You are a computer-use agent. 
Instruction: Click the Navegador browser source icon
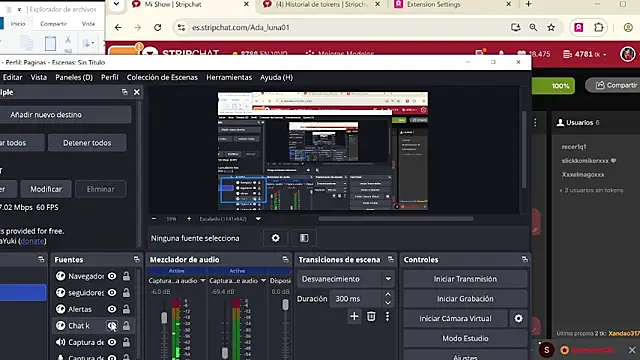click(x=60, y=276)
